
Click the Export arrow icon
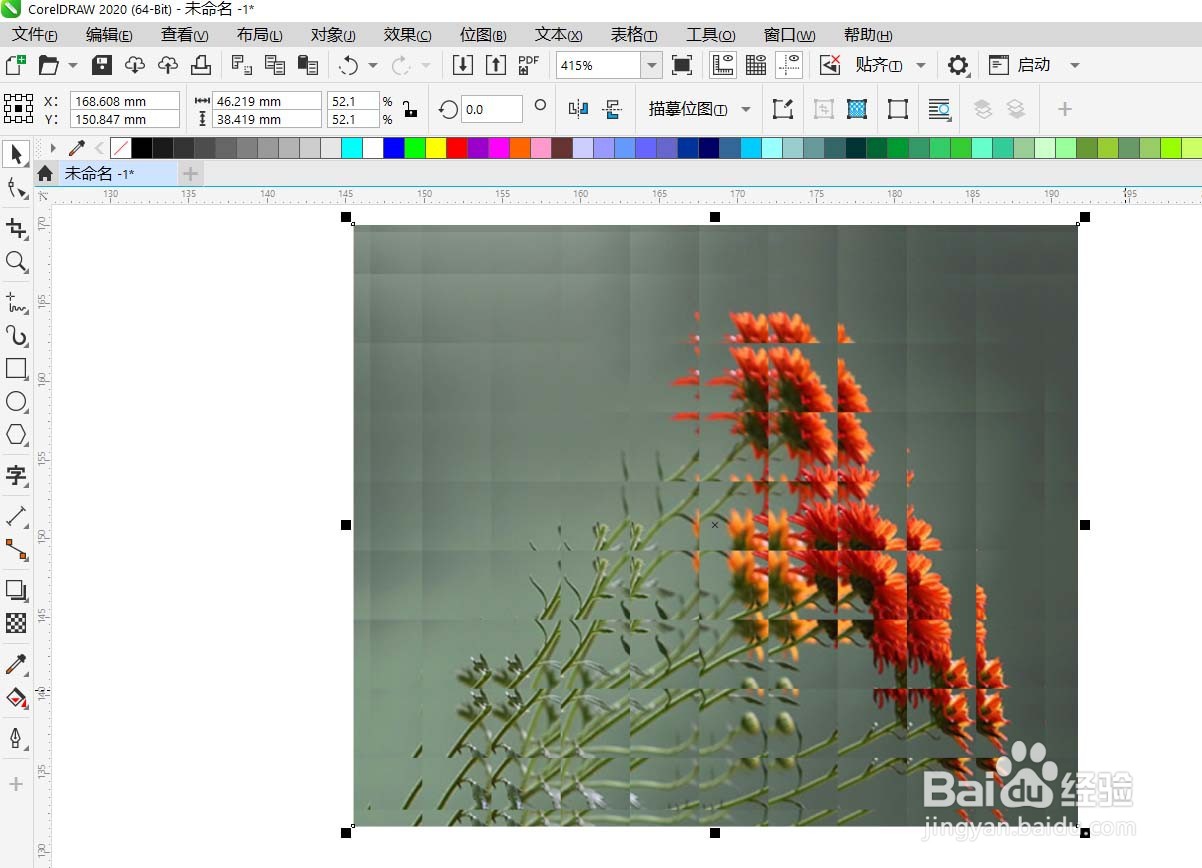coord(496,65)
